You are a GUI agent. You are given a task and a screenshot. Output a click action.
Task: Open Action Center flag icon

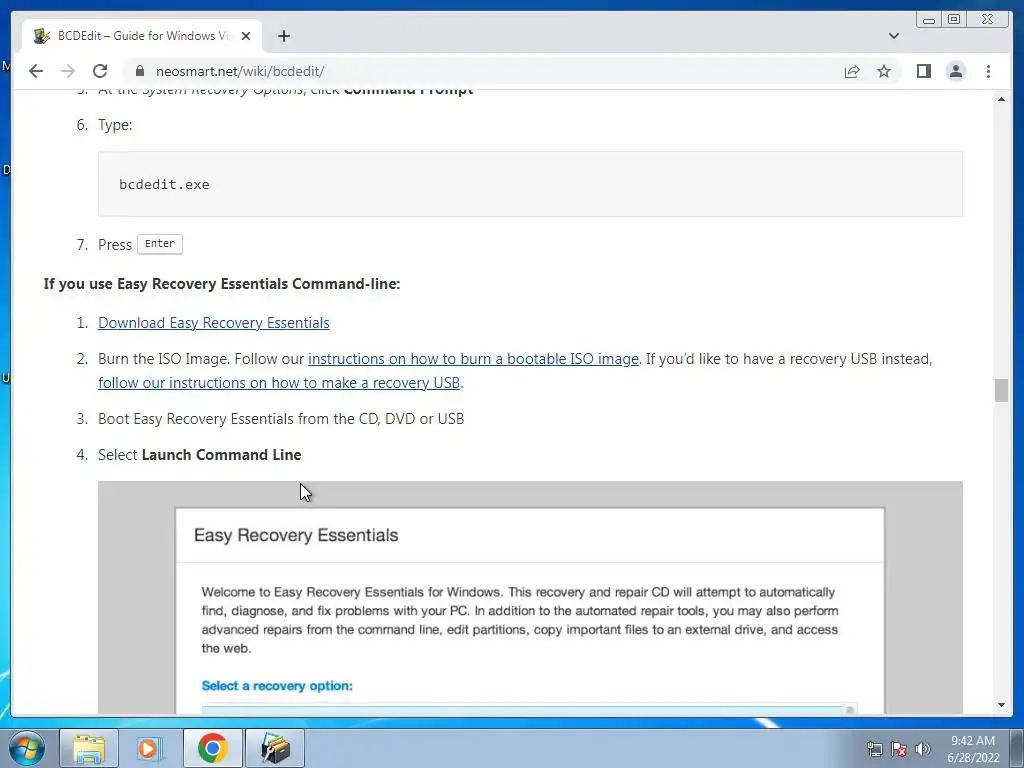pos(899,749)
